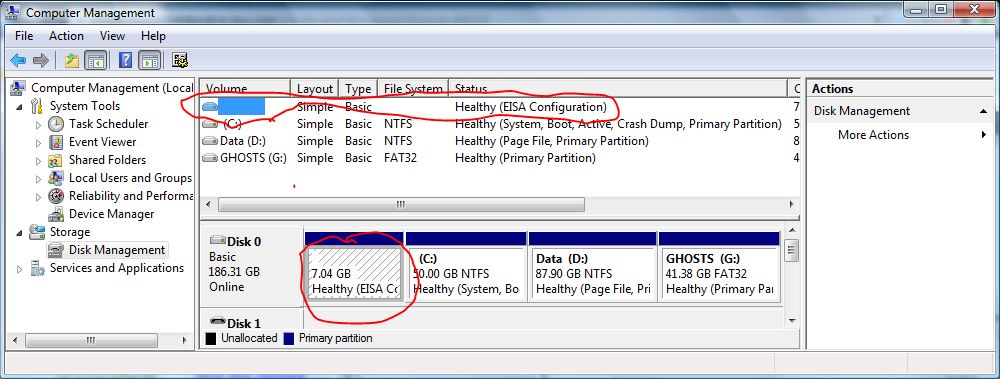Sort by the Type column header

pyautogui.click(x=358, y=89)
